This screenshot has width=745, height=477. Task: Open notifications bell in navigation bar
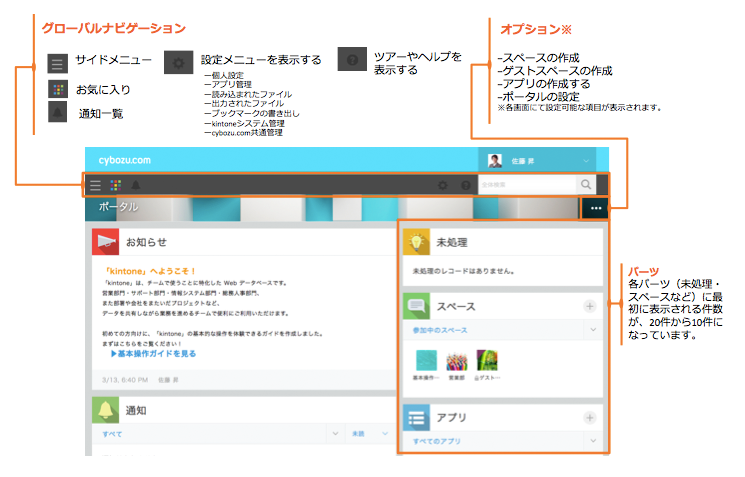[x=135, y=185]
